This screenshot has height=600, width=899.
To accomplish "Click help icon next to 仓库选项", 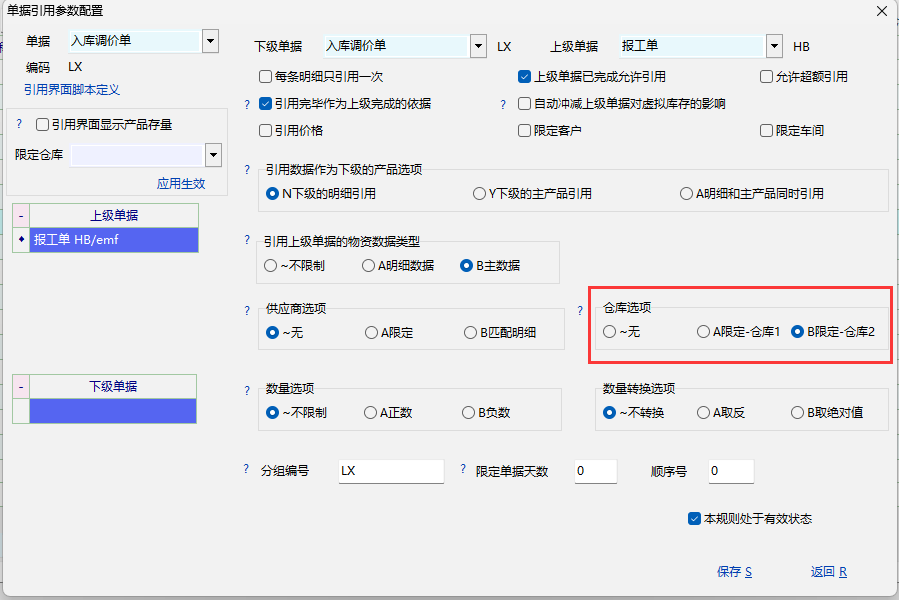I will pos(580,311).
